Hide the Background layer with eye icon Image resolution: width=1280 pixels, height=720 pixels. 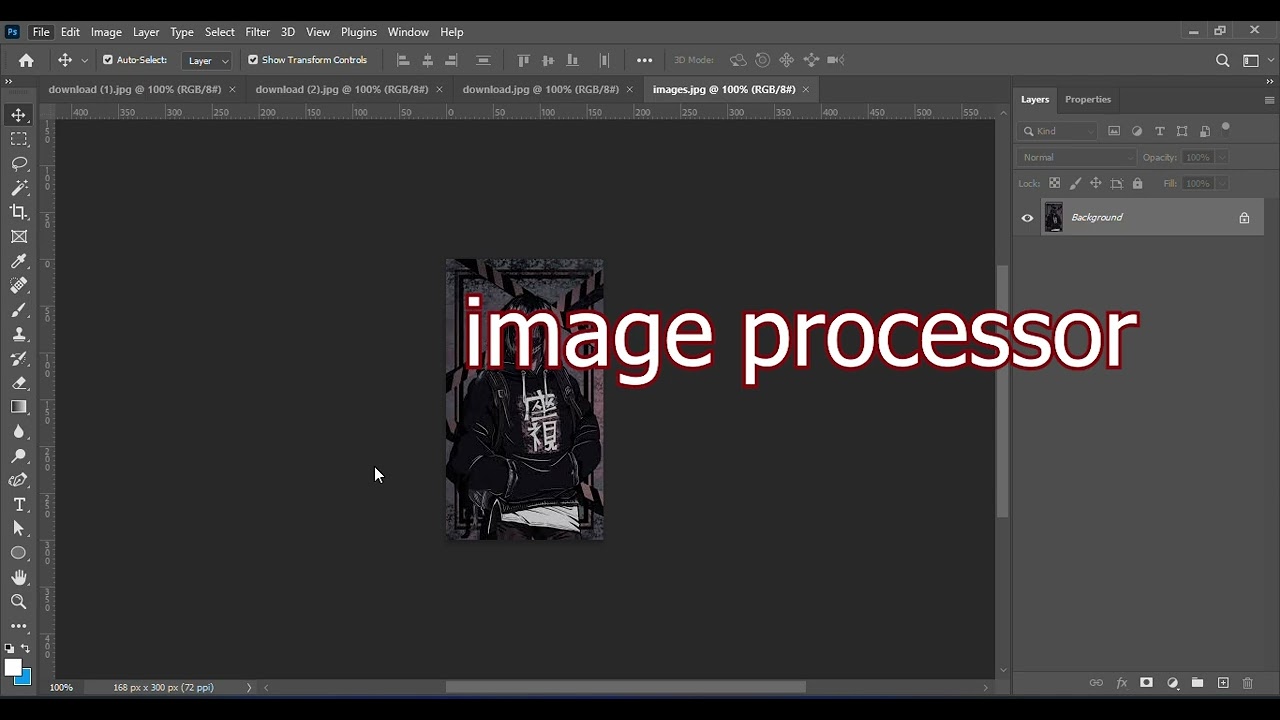[x=1027, y=218]
